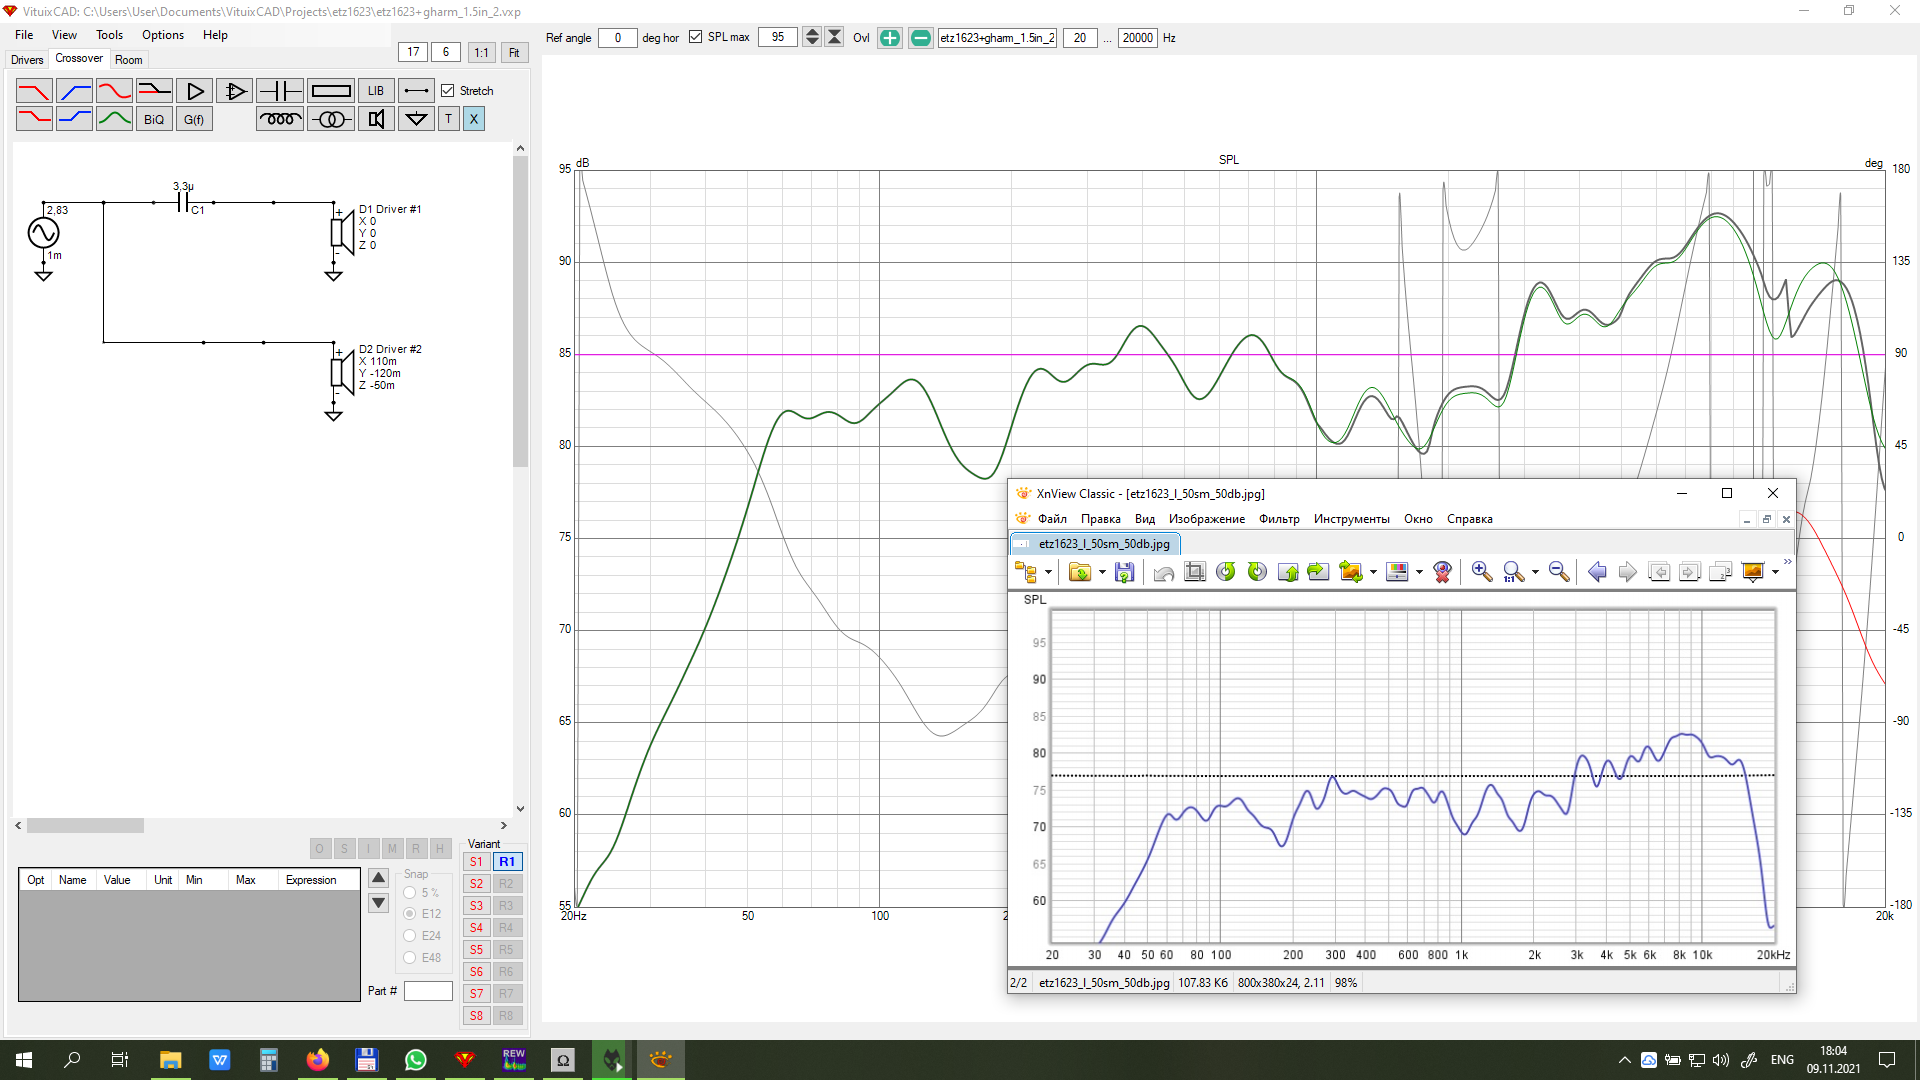Open the XnView browser tree dropdown arrow
Image resolution: width=1920 pixels, height=1080 pixels.
[1048, 573]
